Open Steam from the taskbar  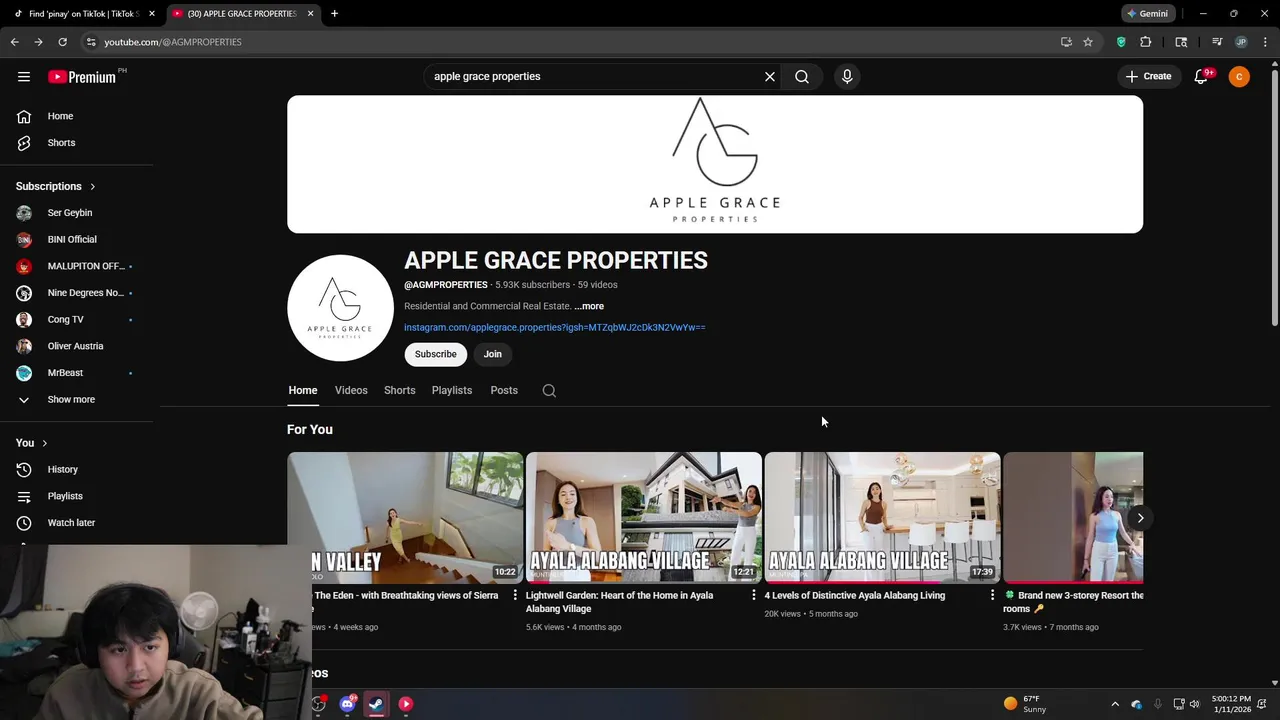(x=376, y=704)
